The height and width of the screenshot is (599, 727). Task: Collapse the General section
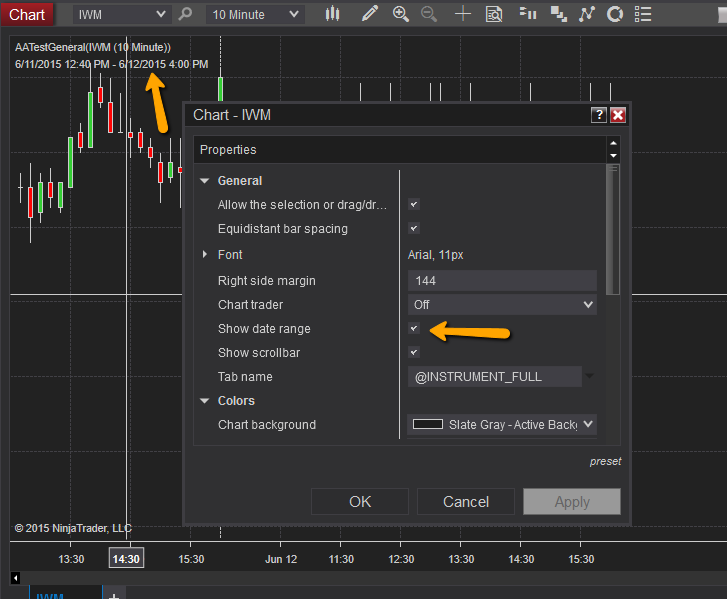(x=204, y=180)
